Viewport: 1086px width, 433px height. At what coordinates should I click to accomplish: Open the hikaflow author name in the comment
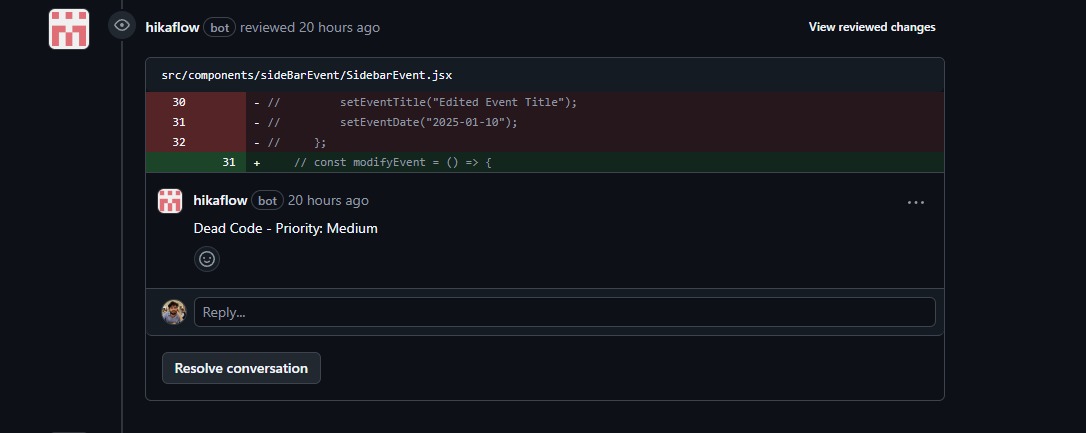220,200
